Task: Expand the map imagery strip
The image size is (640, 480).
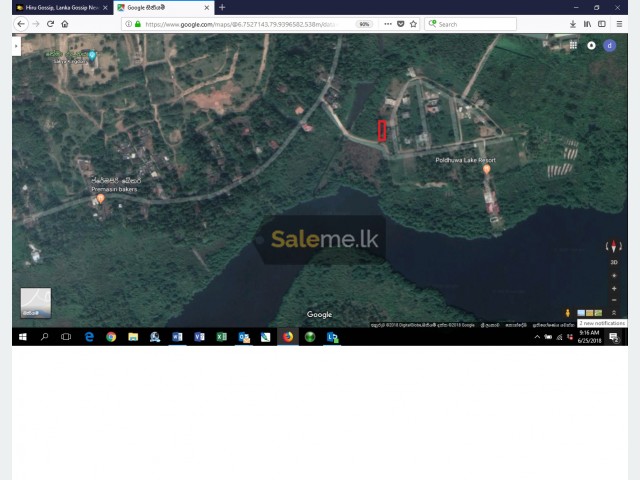Action: click(x=613, y=313)
